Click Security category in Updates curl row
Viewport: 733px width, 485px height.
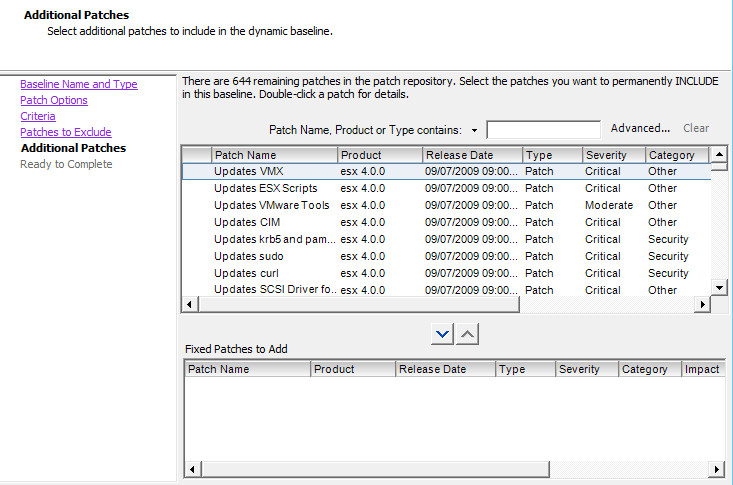(x=668, y=273)
